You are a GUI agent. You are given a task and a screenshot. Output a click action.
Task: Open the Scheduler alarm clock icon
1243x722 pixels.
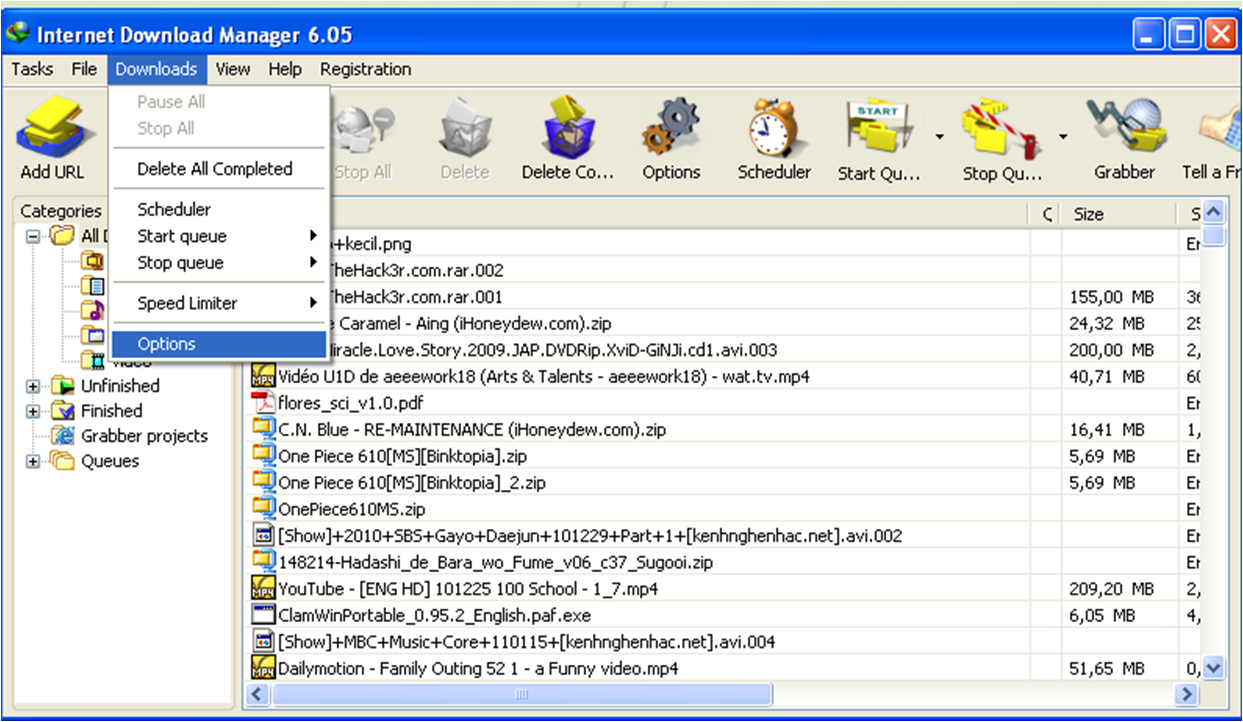pos(774,128)
